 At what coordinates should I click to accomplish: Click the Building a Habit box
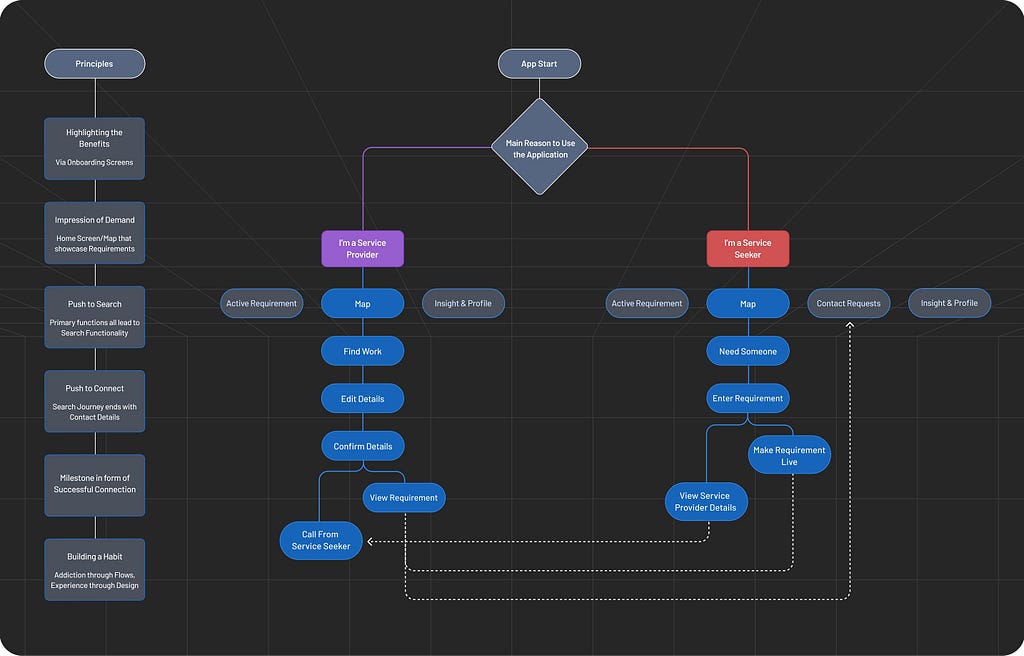pos(95,570)
